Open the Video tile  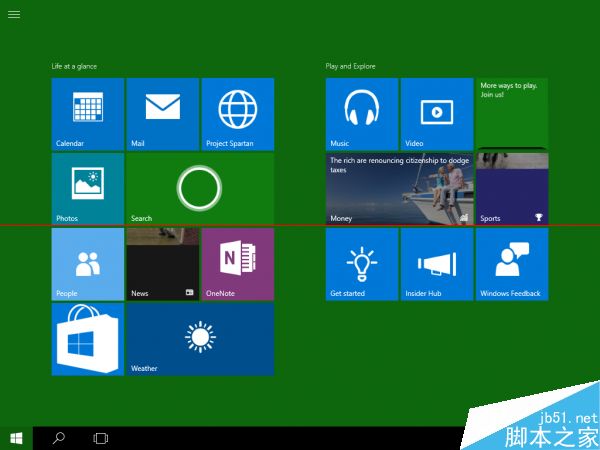[437, 114]
